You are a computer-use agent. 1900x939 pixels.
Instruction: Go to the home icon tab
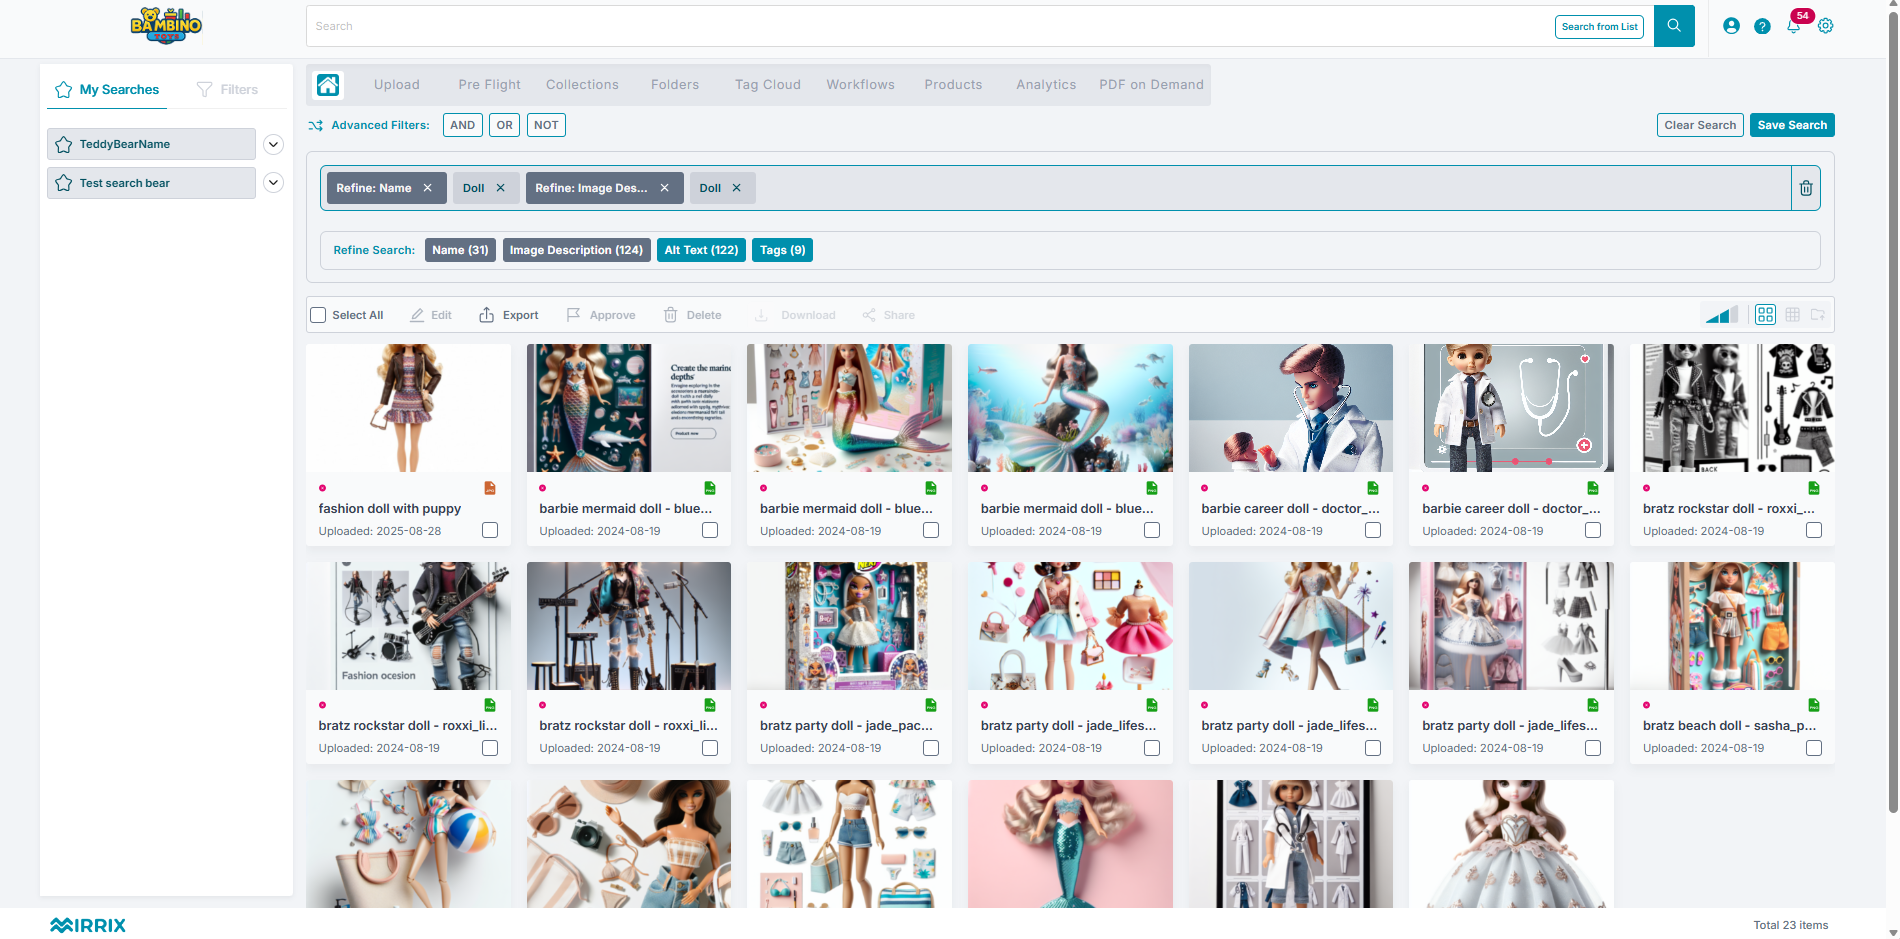pyautogui.click(x=328, y=85)
